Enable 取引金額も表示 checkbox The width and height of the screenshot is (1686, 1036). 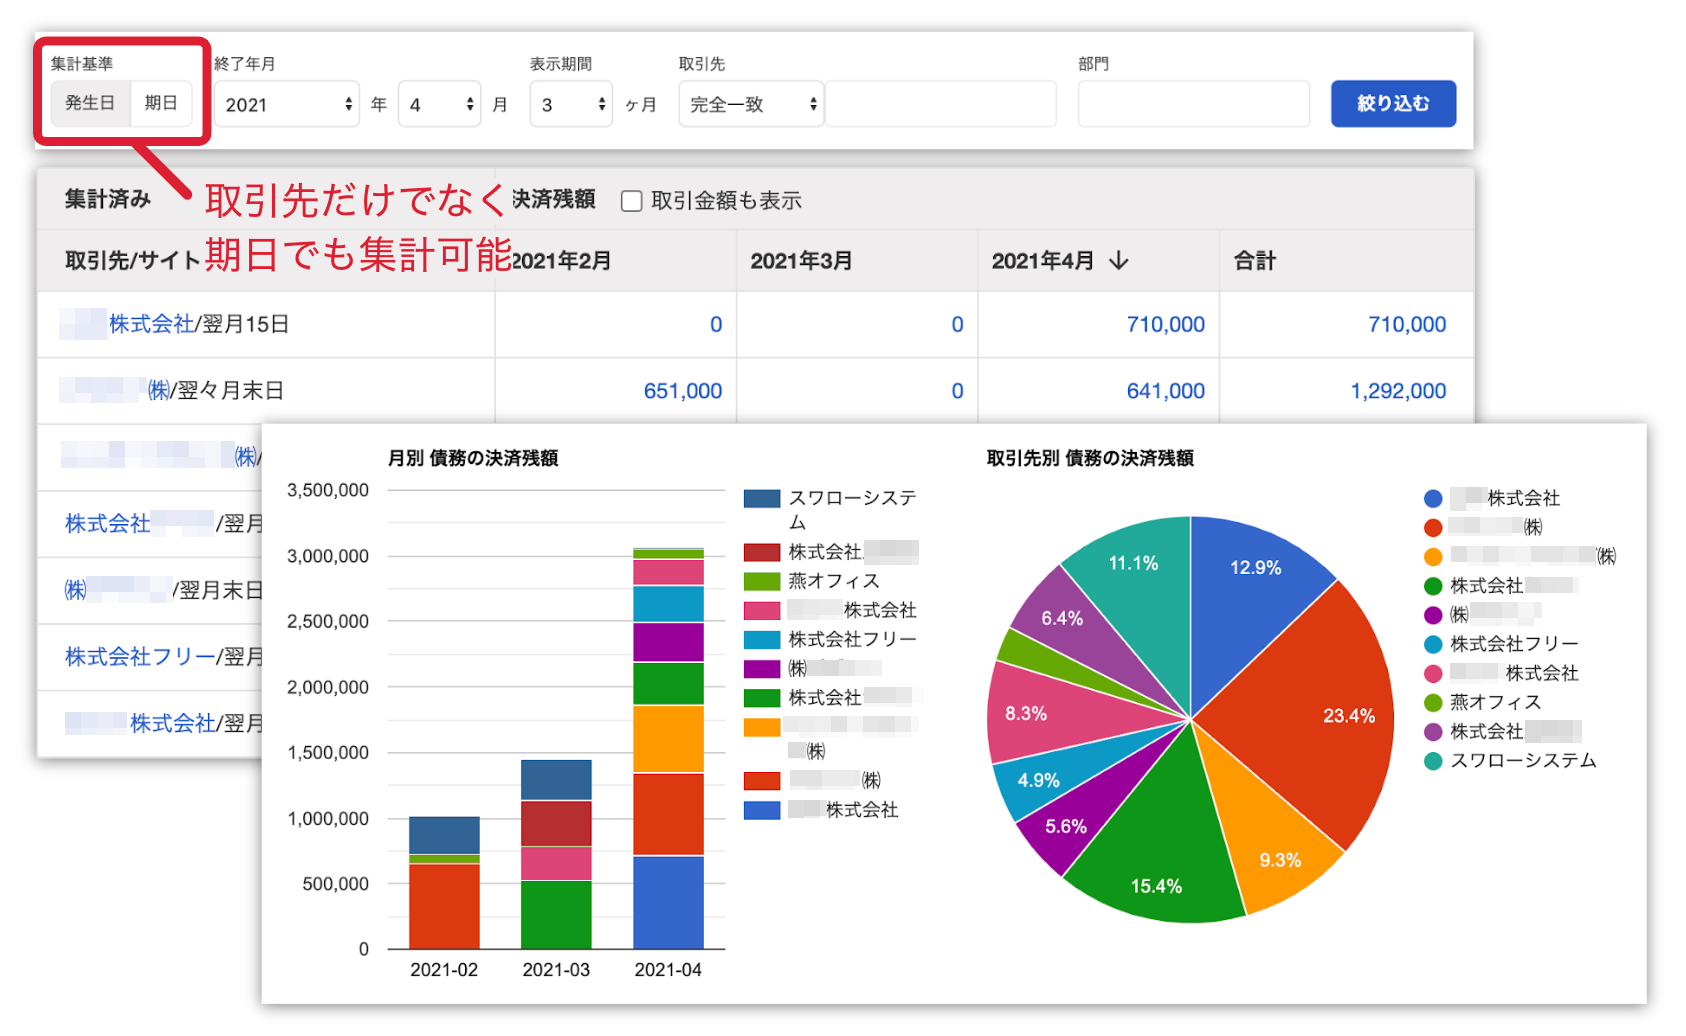[631, 201]
